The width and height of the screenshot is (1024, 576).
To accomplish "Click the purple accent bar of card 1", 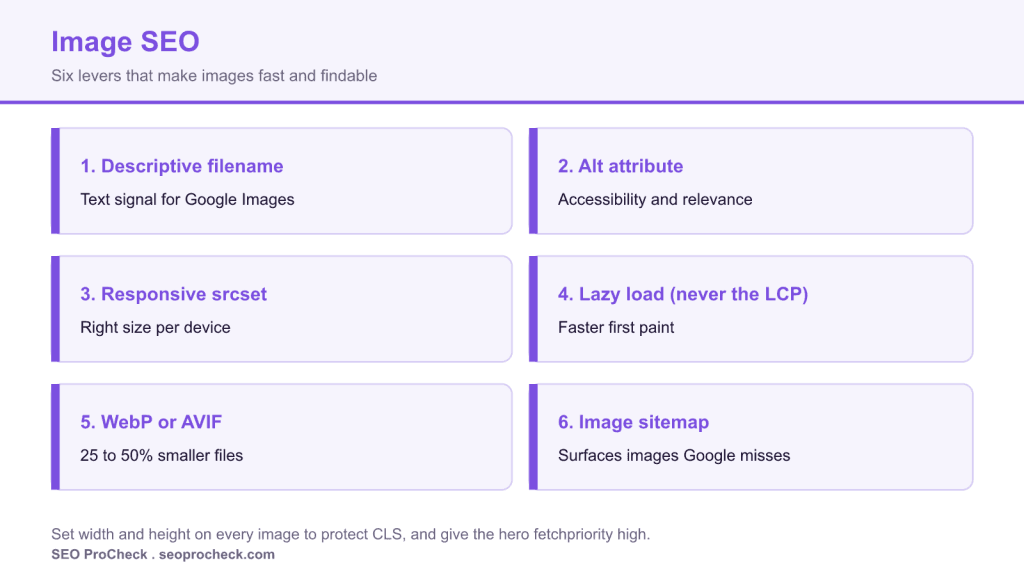I will (56, 181).
